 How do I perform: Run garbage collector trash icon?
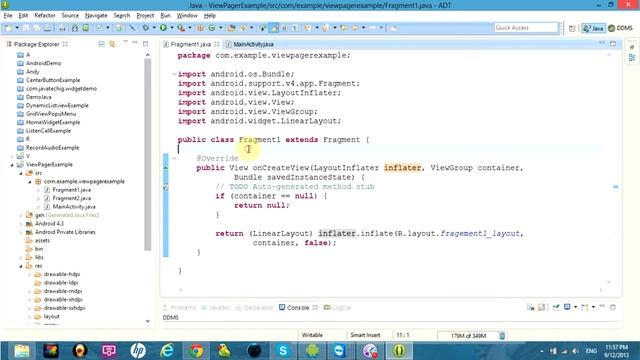tap(502, 336)
